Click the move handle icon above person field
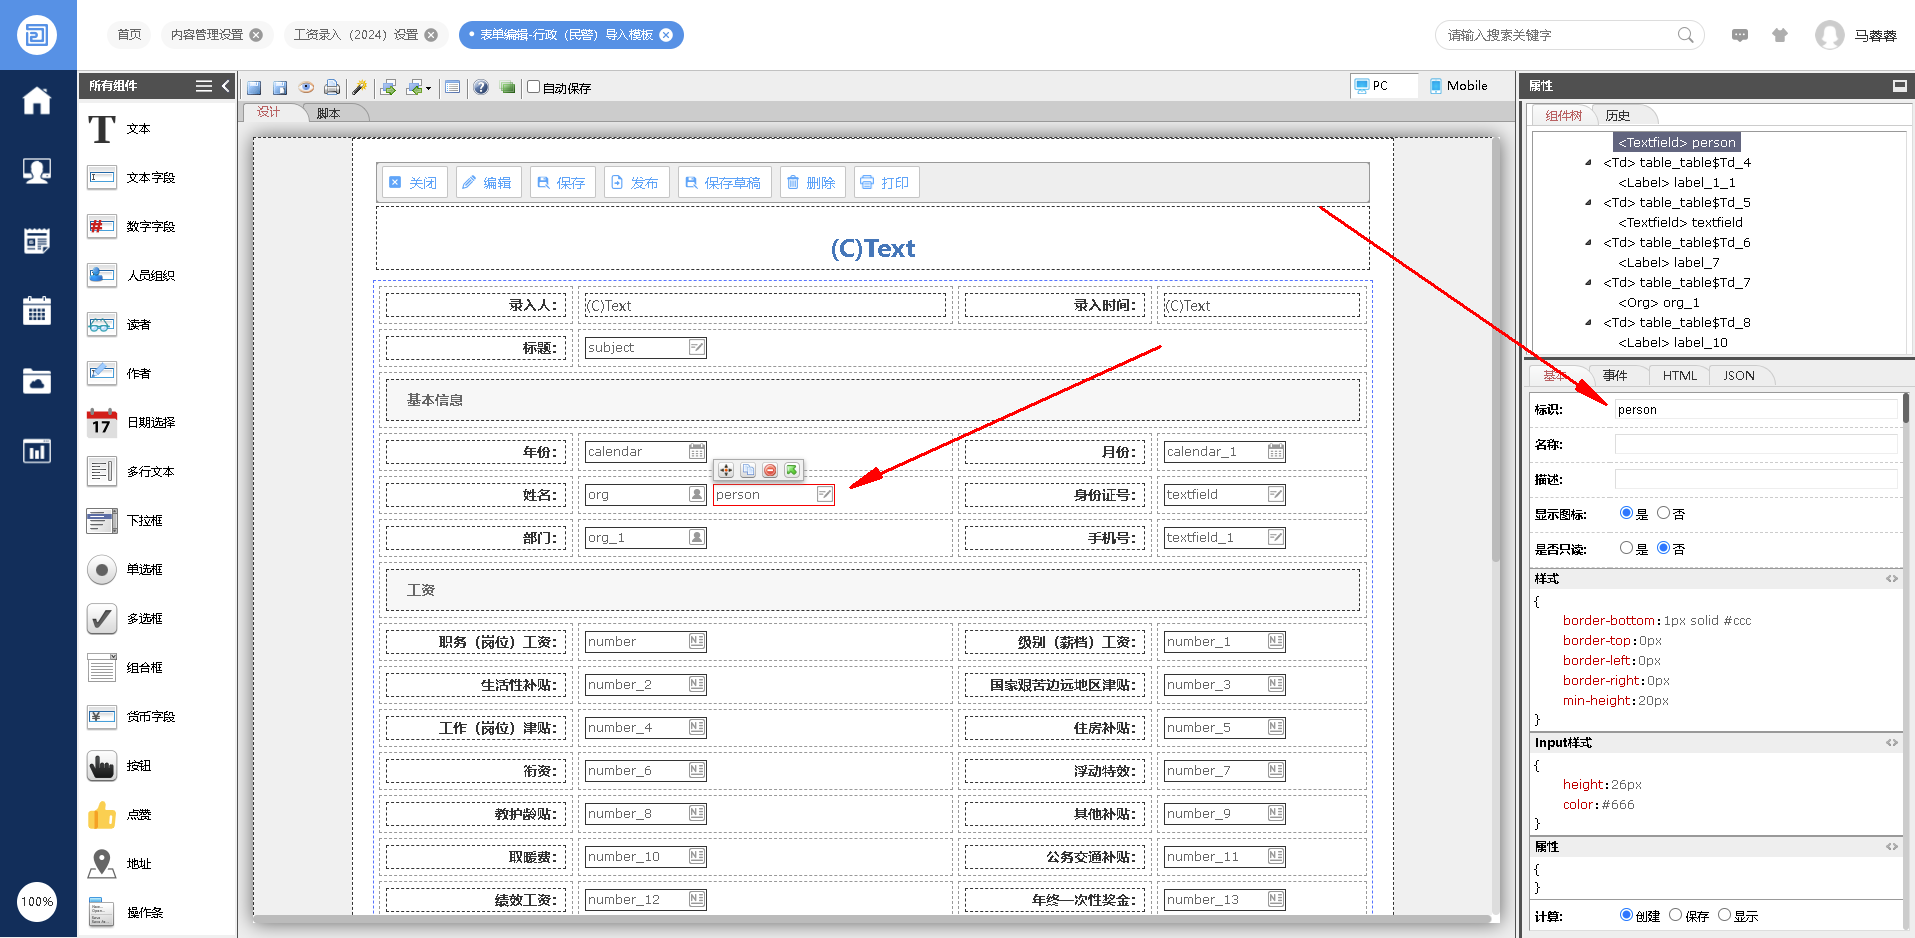 click(726, 470)
